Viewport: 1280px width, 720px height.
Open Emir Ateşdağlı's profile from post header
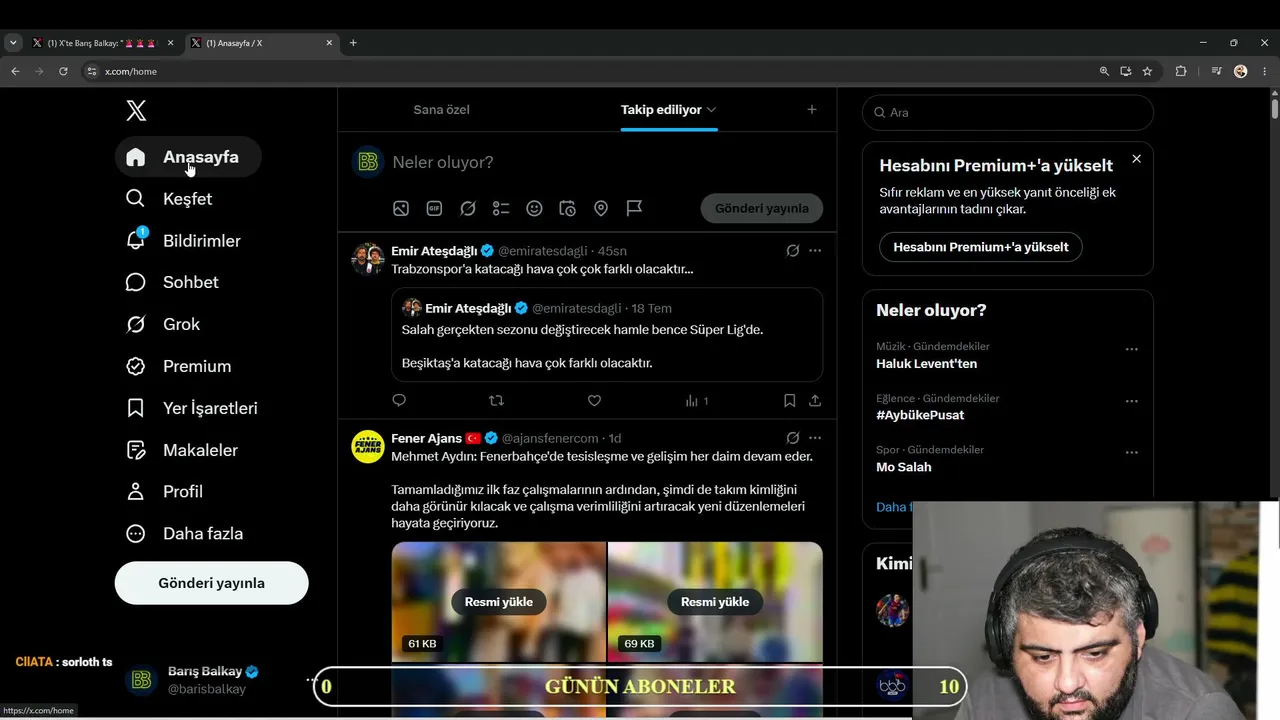coord(434,251)
